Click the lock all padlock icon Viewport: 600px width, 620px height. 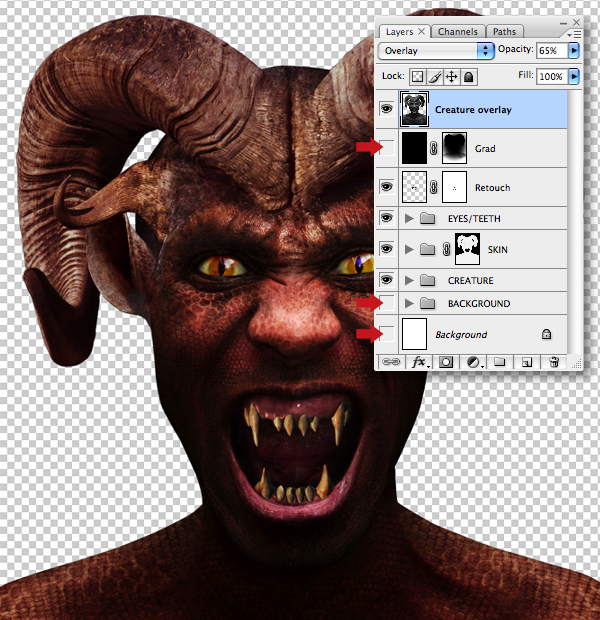coord(469,76)
